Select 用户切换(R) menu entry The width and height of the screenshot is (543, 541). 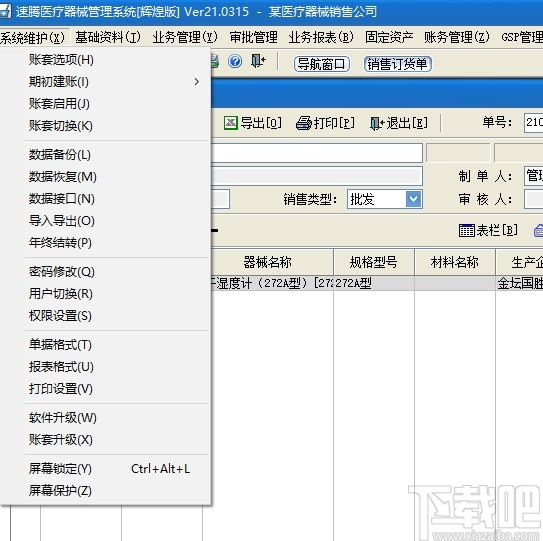tap(106, 294)
